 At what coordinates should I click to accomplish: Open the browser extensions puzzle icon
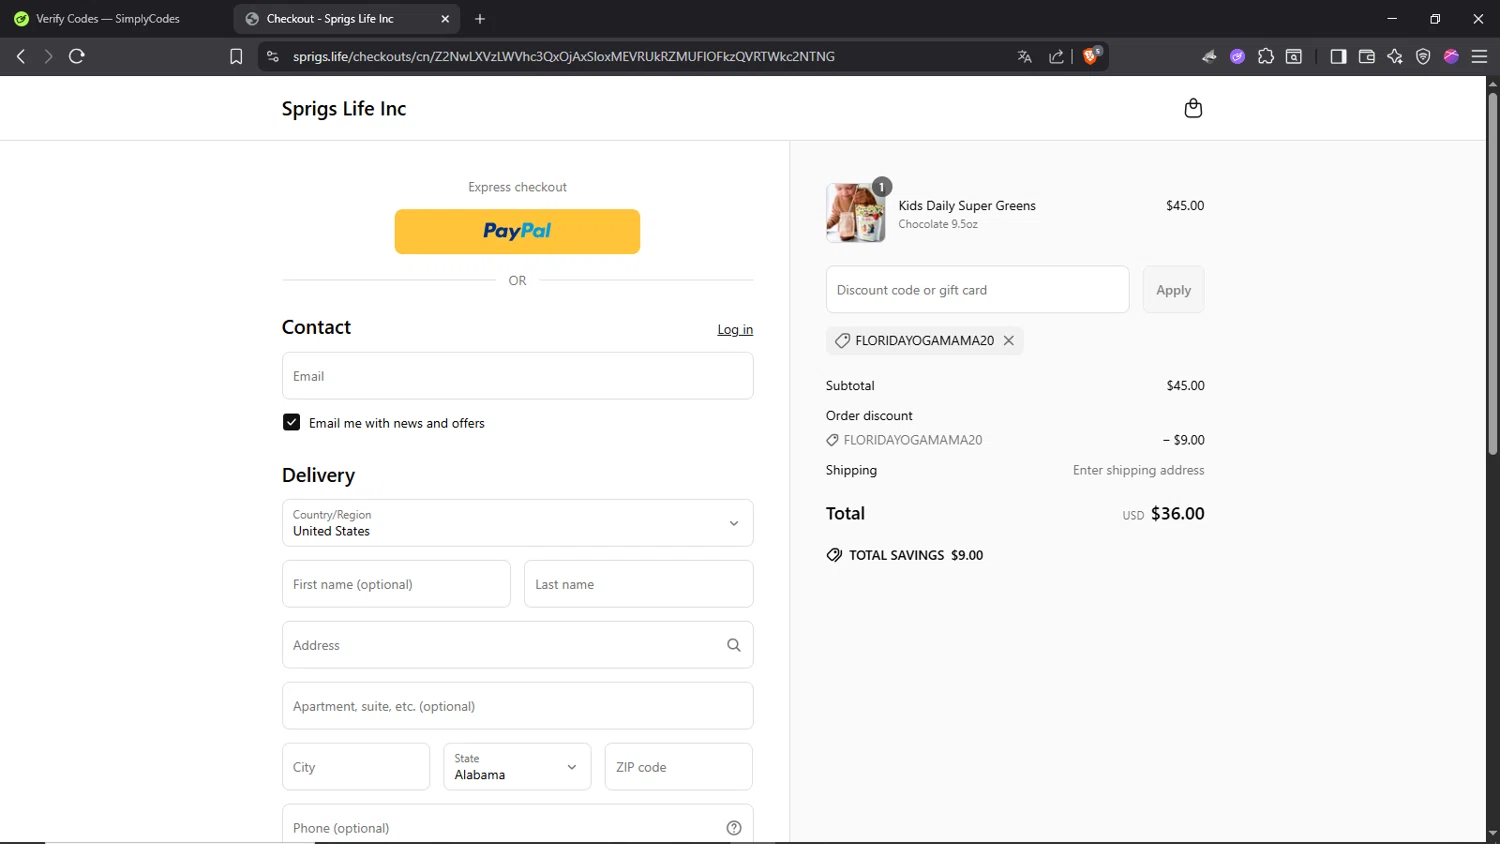click(x=1266, y=57)
